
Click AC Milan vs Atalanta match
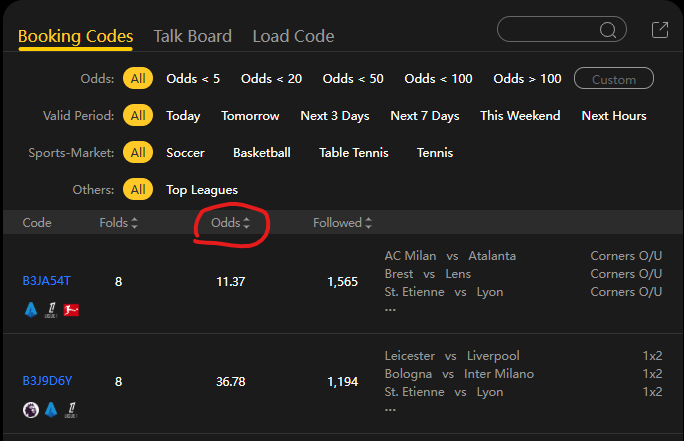[x=450, y=256]
